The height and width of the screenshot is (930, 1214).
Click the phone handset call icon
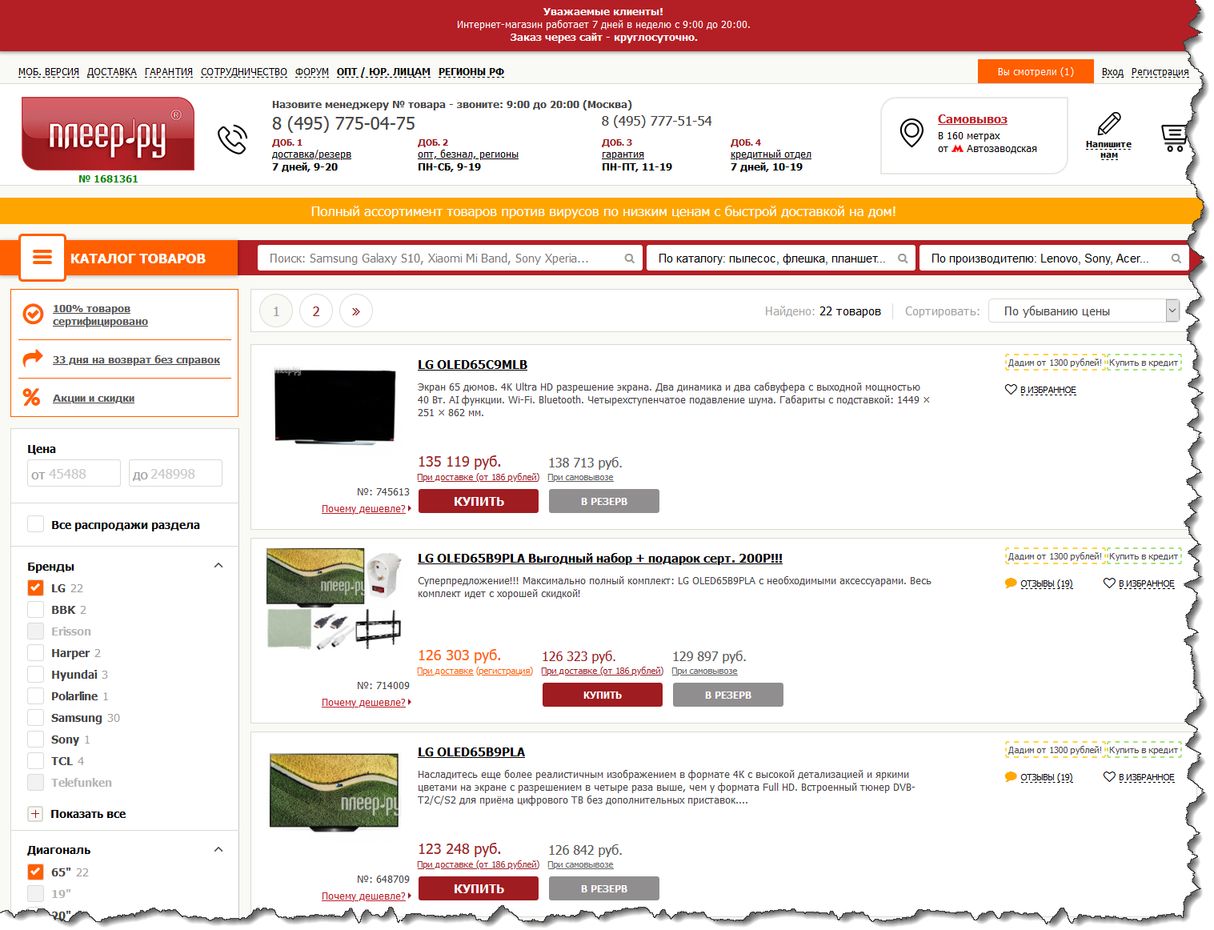pos(232,139)
